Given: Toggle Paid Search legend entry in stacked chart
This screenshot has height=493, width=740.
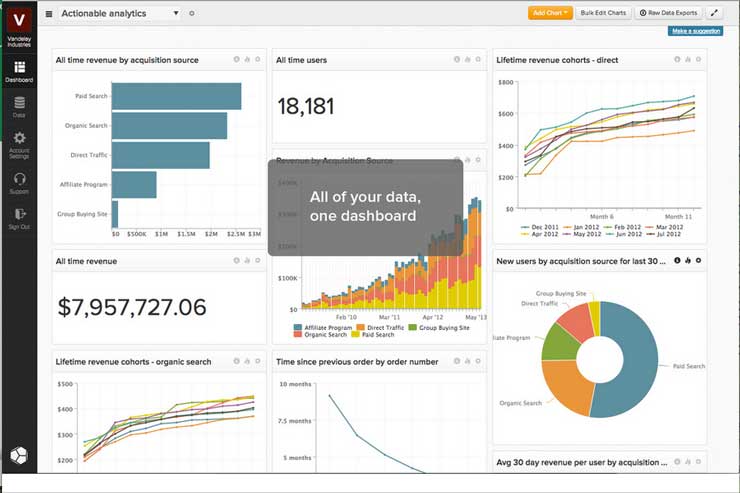Looking at the screenshot, I should 372,334.
